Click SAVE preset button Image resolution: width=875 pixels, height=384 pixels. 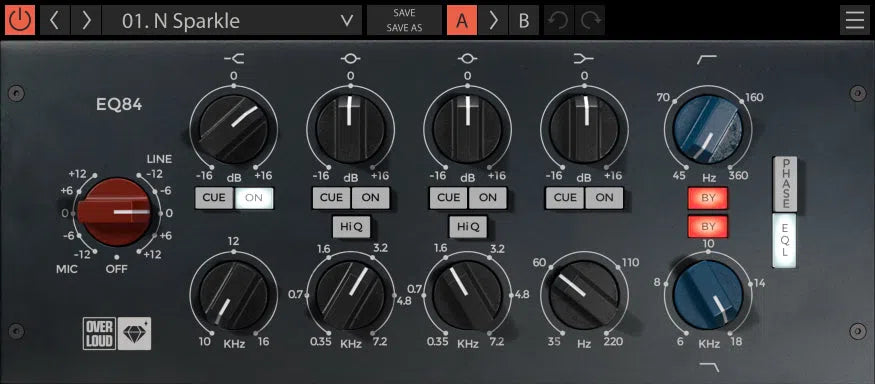click(x=404, y=13)
